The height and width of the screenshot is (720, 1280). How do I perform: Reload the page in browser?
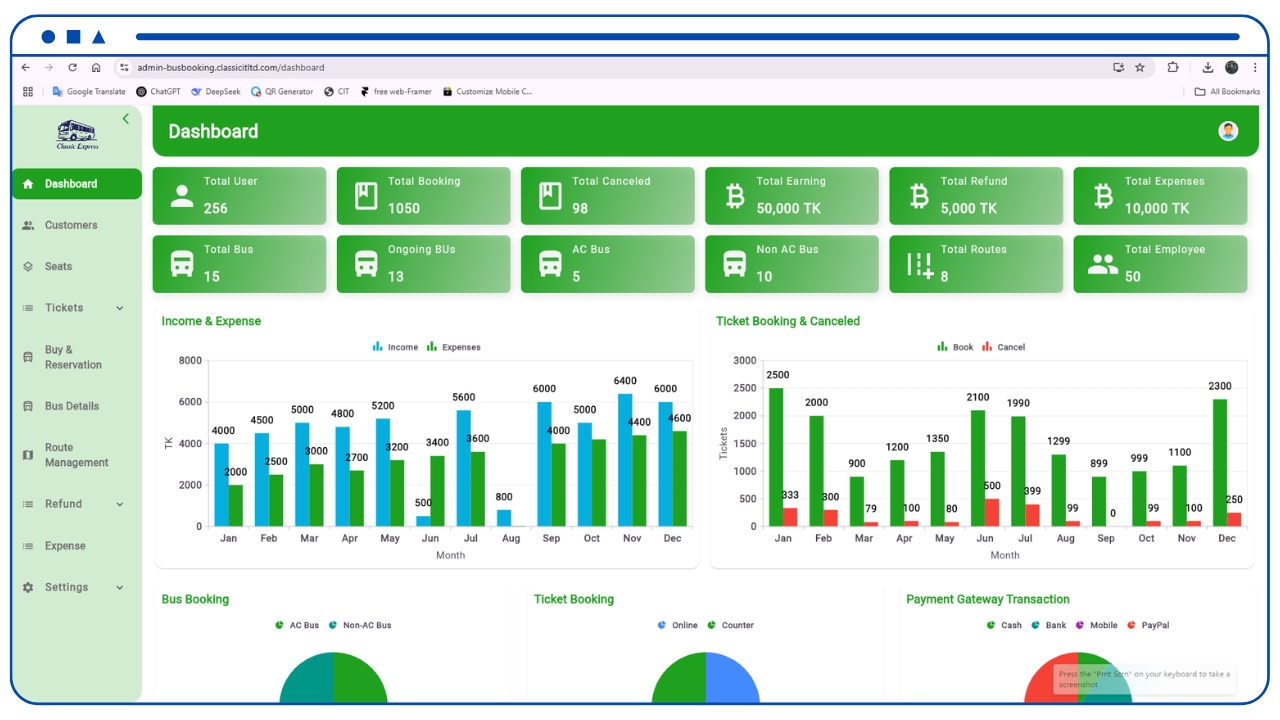pos(72,68)
